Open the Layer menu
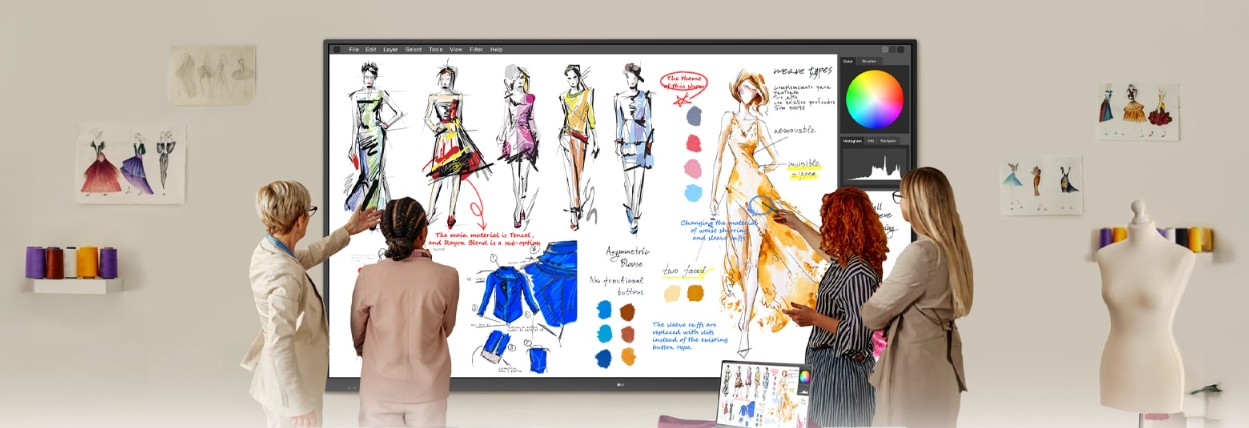Screen dimensions: 1249x428 (x=390, y=49)
